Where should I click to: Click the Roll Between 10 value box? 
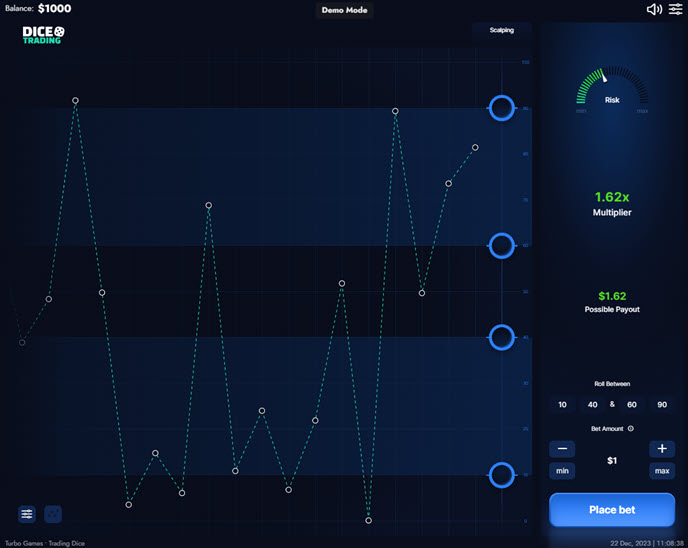pyautogui.click(x=562, y=404)
